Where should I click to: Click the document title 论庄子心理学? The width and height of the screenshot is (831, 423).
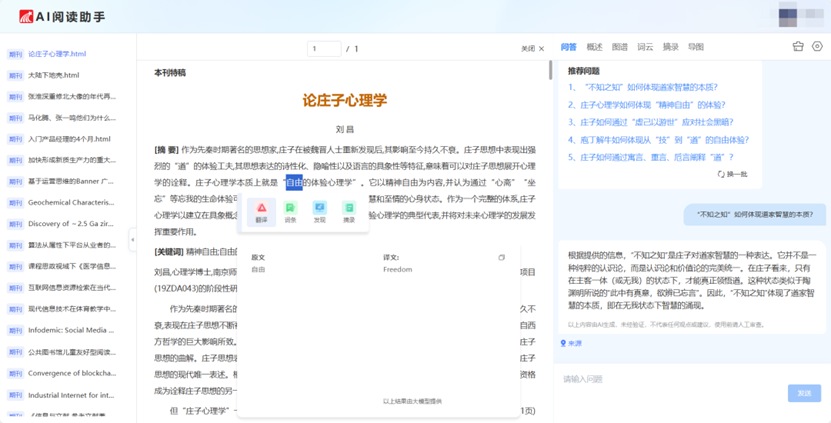pyautogui.click(x=344, y=100)
